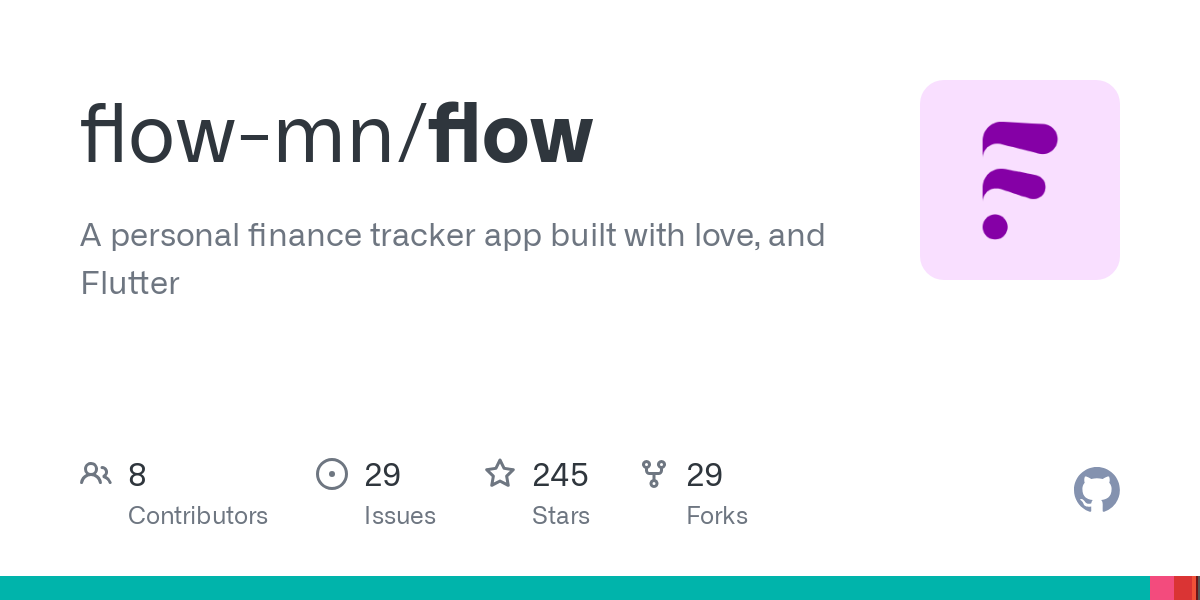The height and width of the screenshot is (600, 1200).
Task: Select the Stars label
Action: coord(561,516)
